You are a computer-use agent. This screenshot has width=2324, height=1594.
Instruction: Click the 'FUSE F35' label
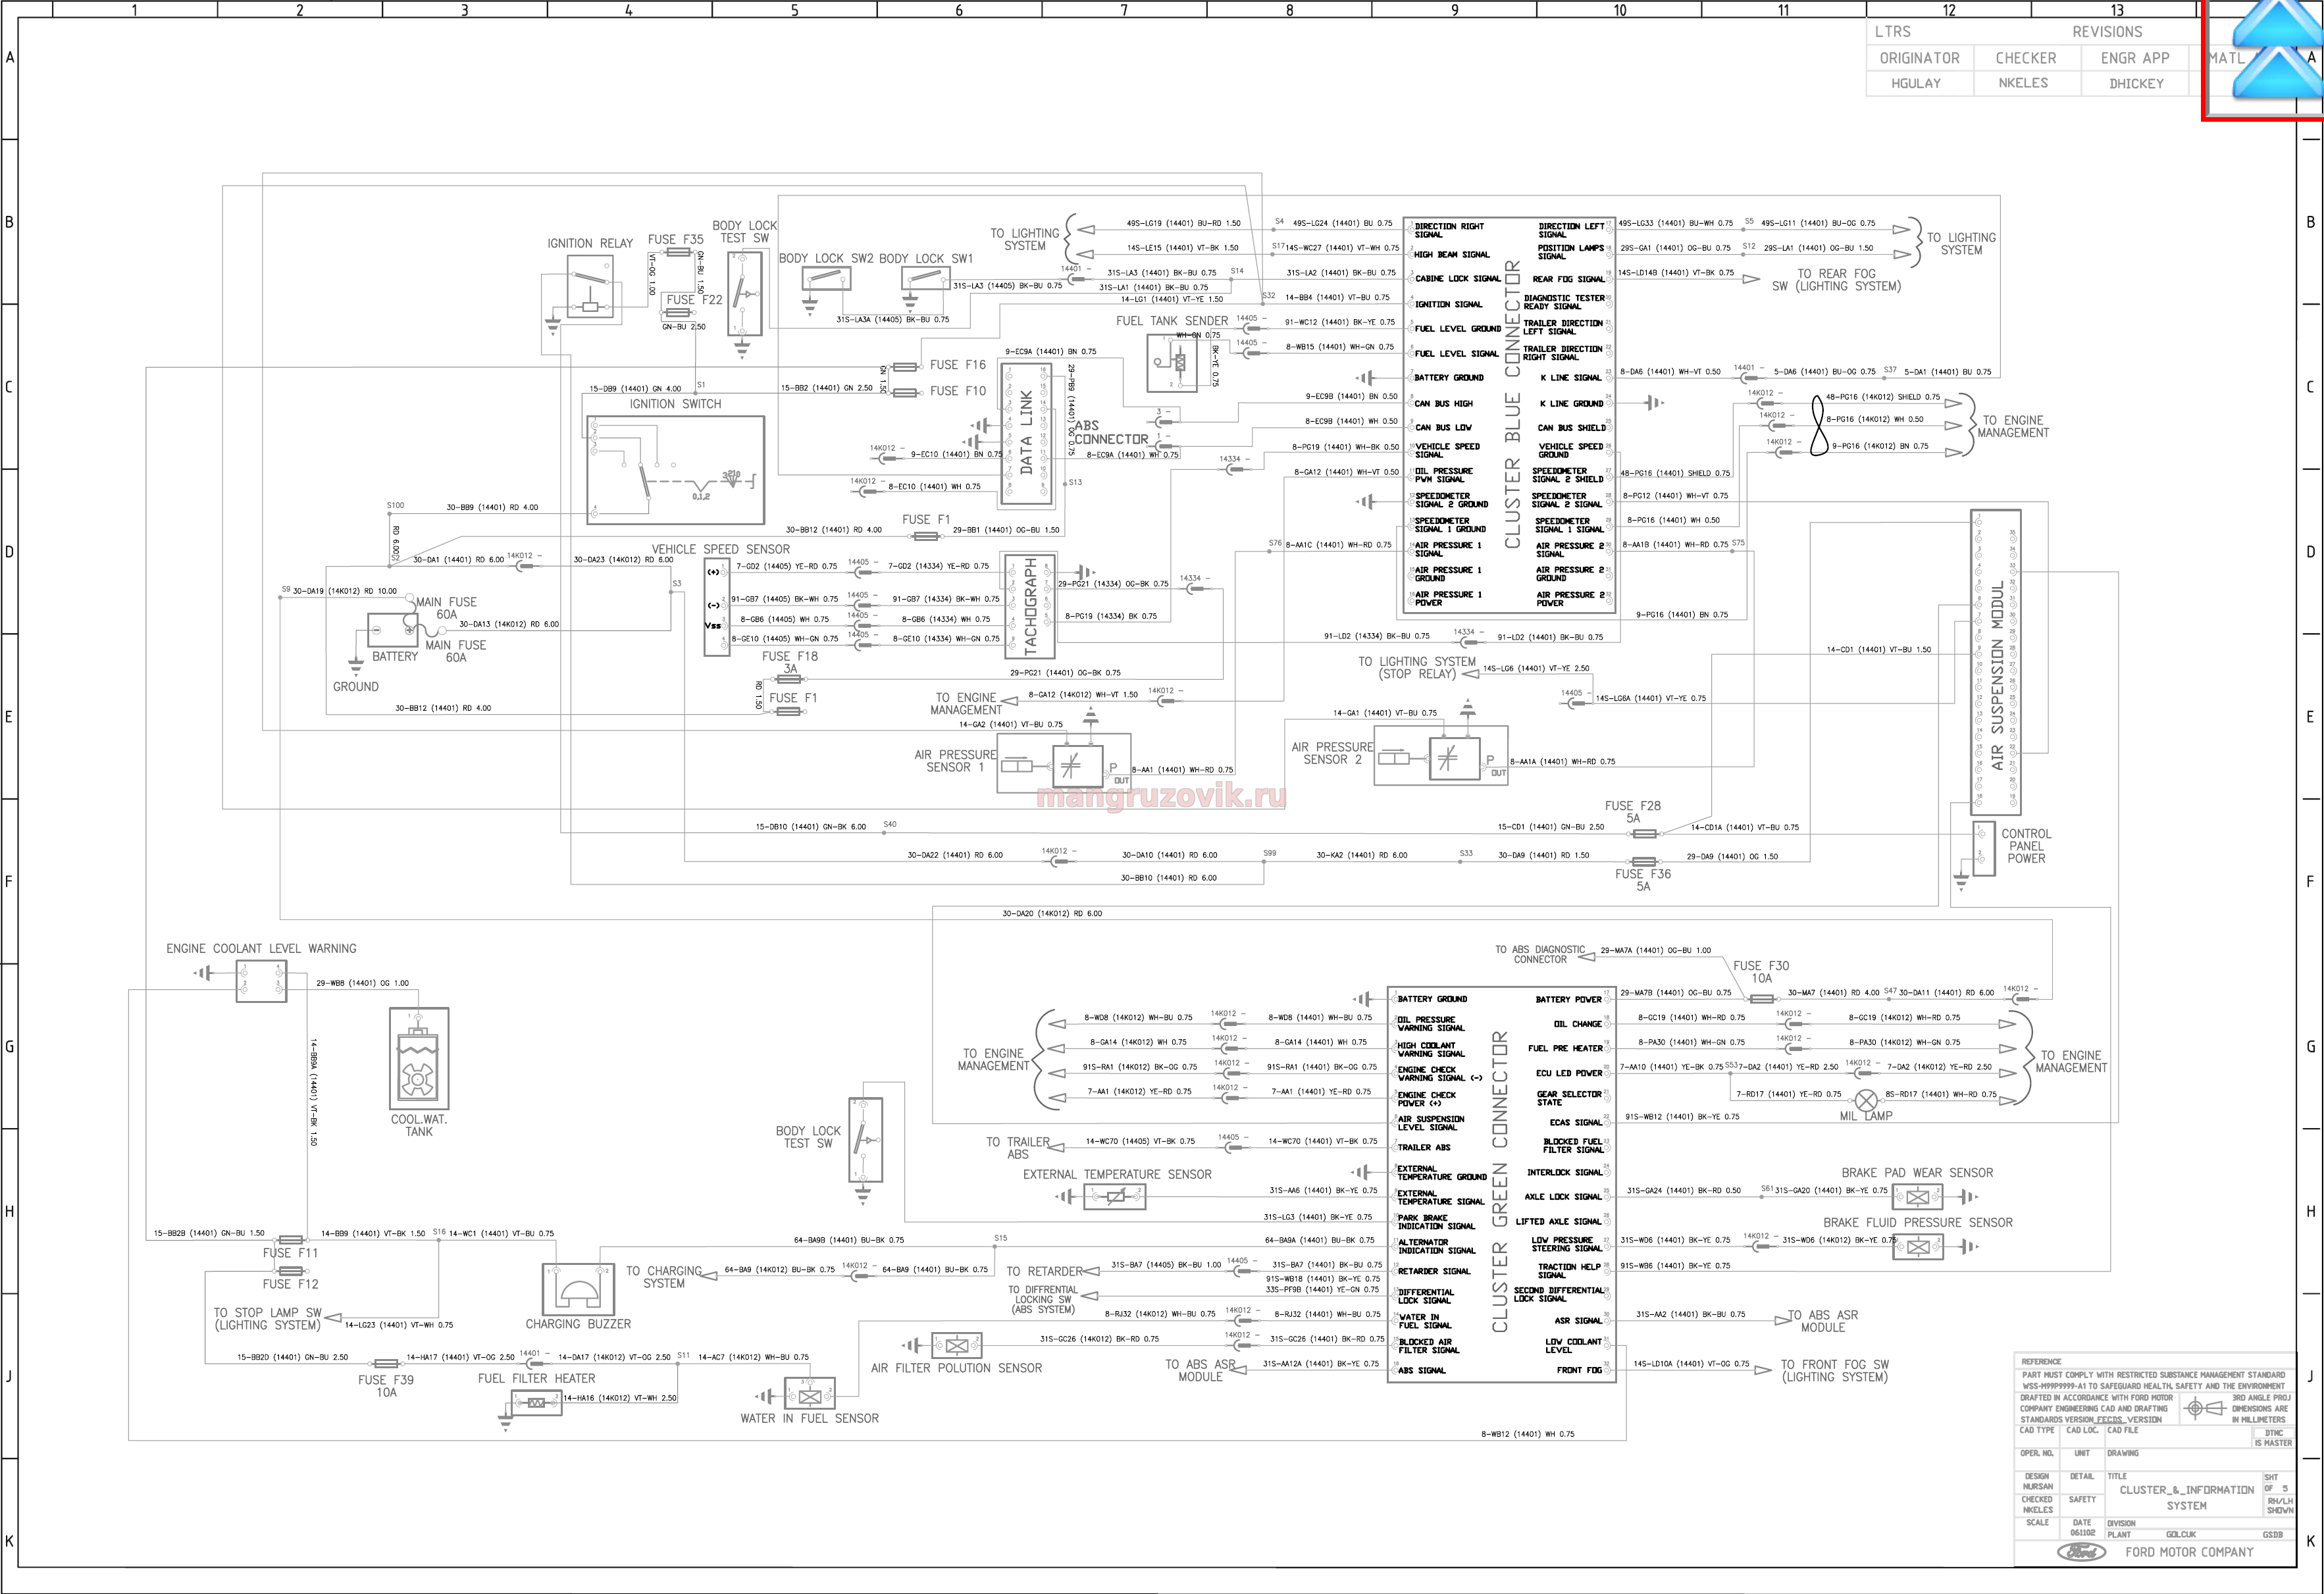pos(676,239)
